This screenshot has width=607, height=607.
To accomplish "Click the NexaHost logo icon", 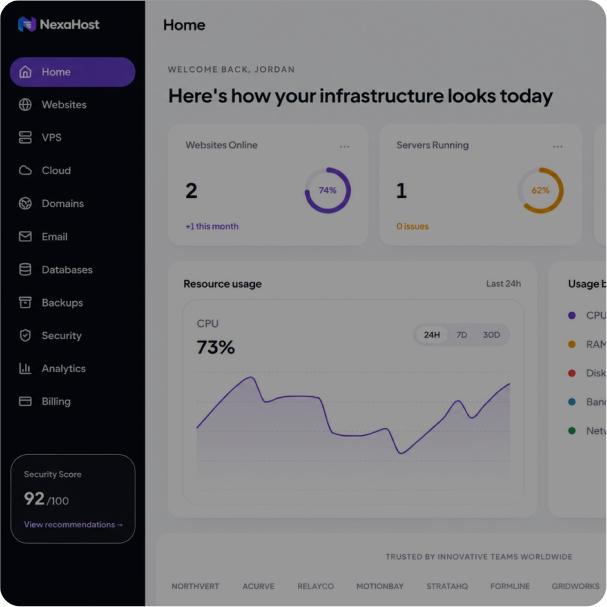I will (x=27, y=24).
